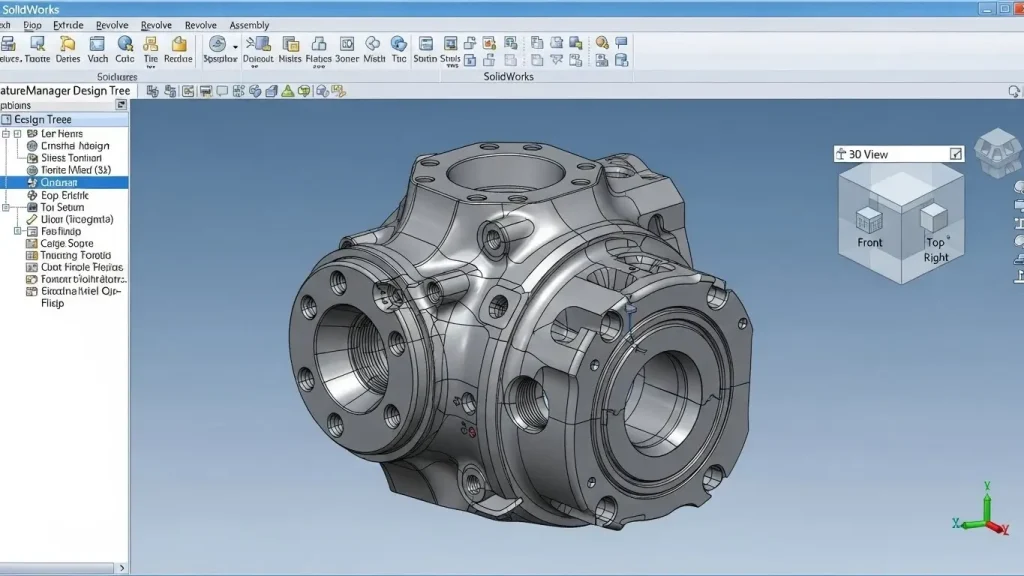Open the dropdown arrow next to the Display tool
The height and width of the screenshot is (576, 1024).
233,47
